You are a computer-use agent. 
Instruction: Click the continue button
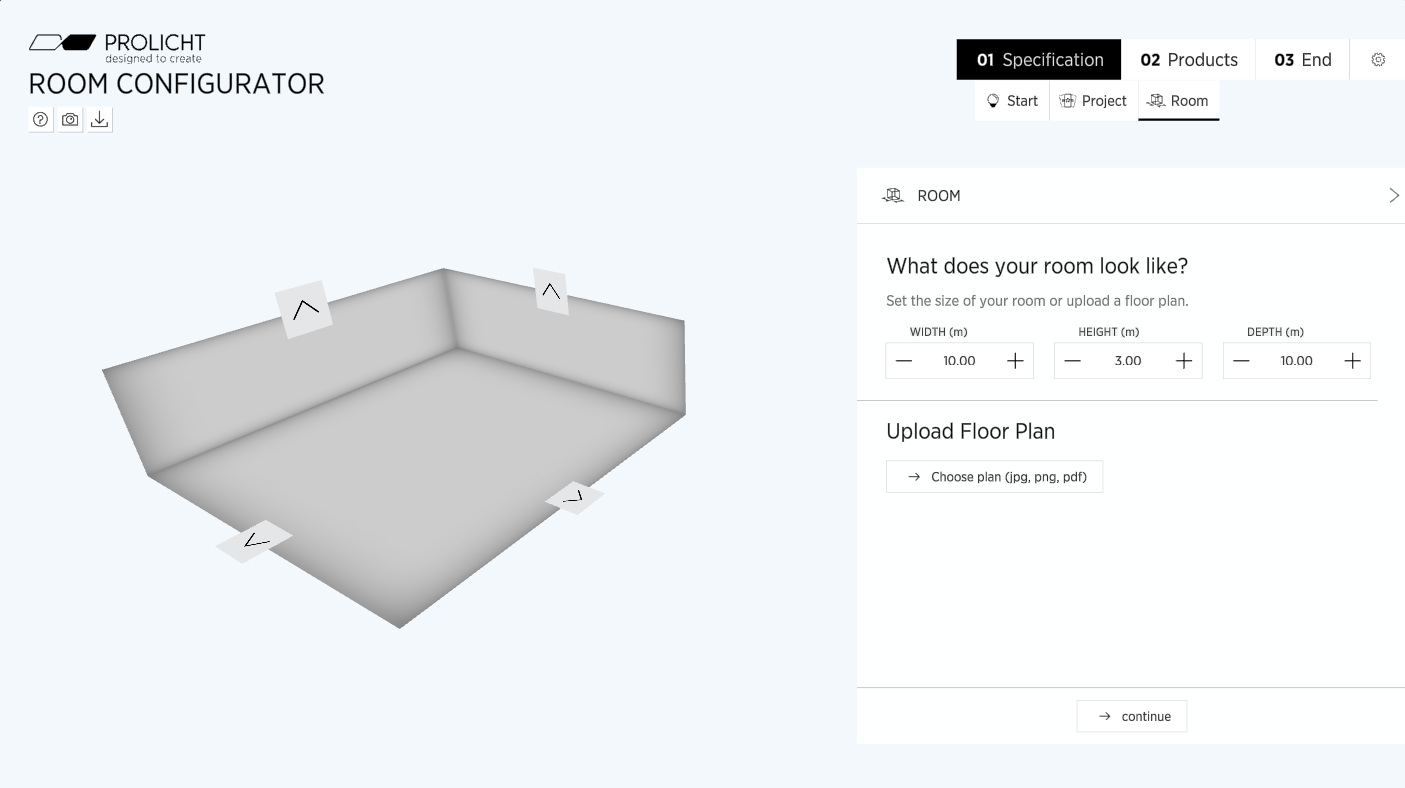pyautogui.click(x=1132, y=716)
